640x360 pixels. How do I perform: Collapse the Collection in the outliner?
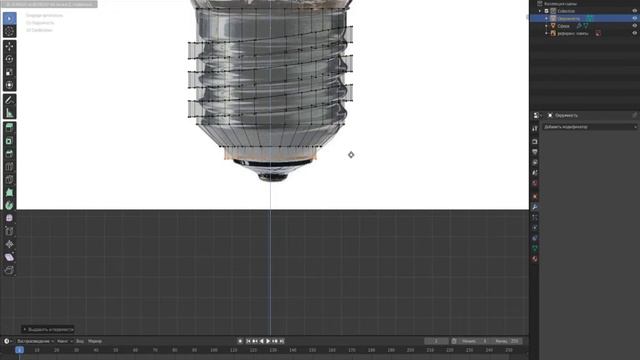click(540, 11)
